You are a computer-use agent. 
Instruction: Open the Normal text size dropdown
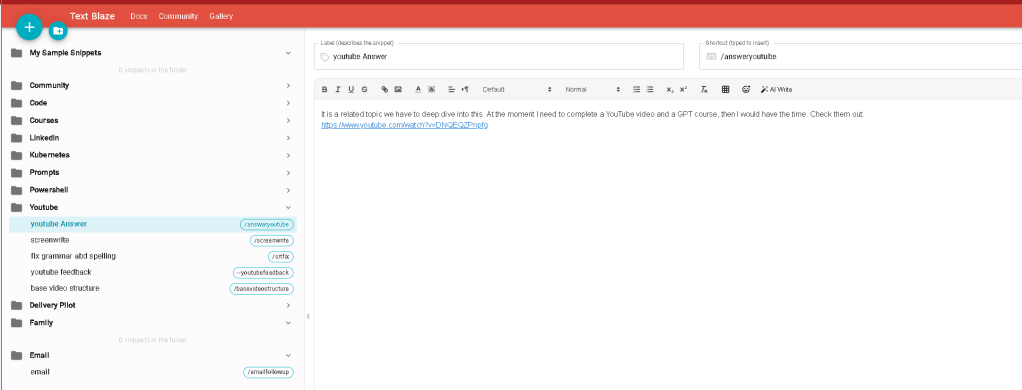tap(592, 89)
